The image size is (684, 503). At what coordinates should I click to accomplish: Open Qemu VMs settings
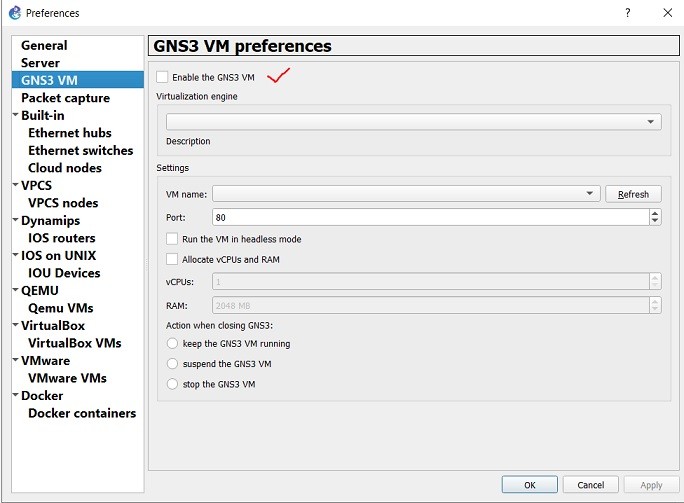point(61,308)
